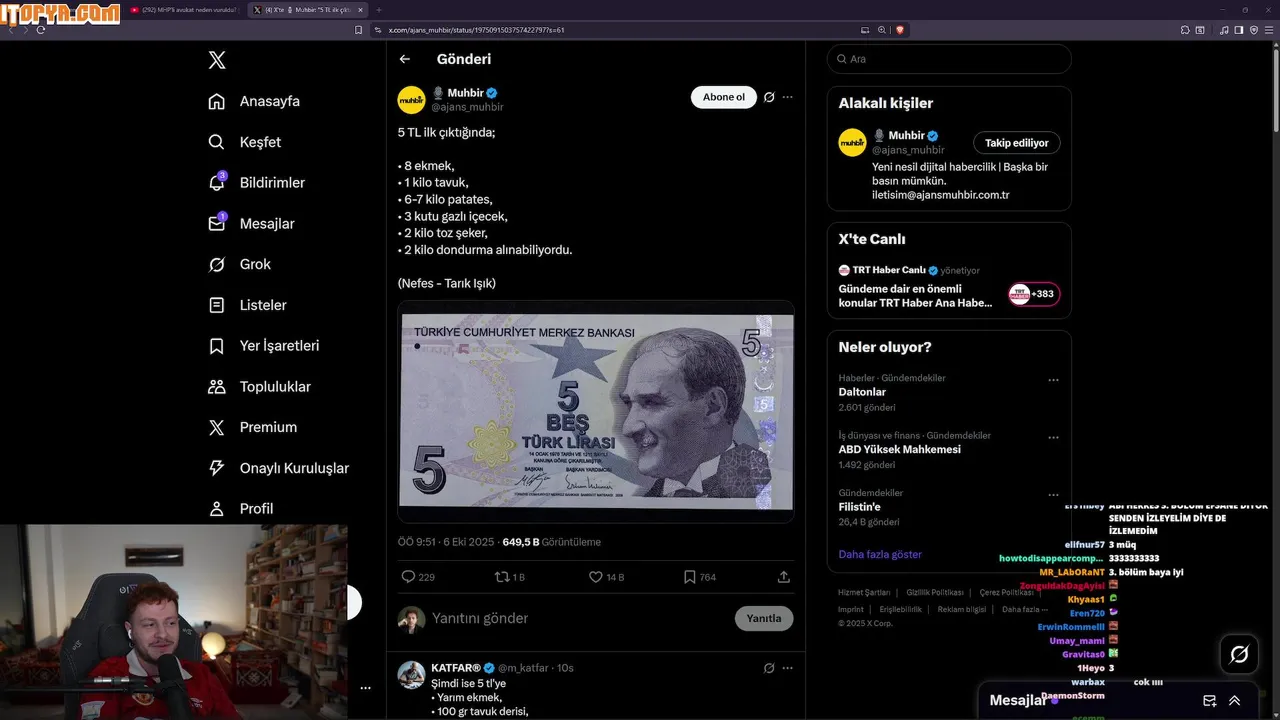This screenshot has height=720, width=1280.
Task: Open the Erişilebilirlik footer link
Action: [x=901, y=609]
